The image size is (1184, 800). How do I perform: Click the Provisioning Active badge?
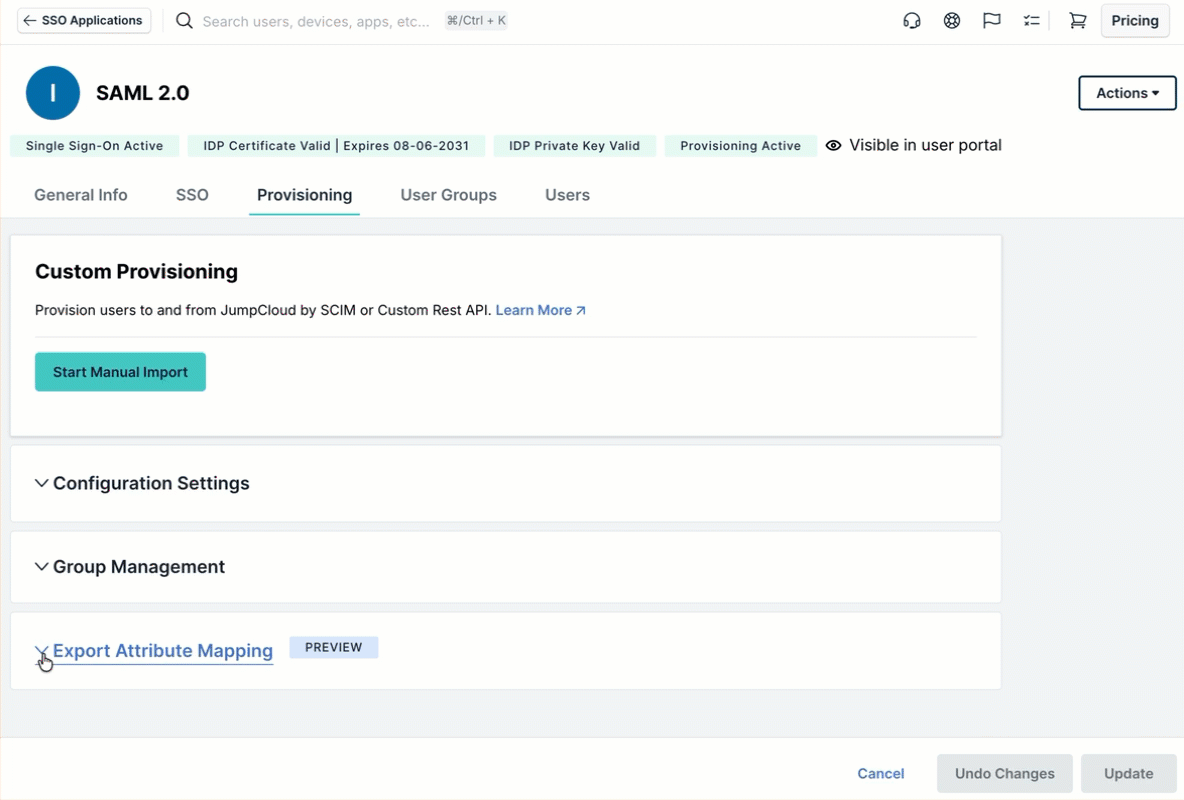click(740, 146)
